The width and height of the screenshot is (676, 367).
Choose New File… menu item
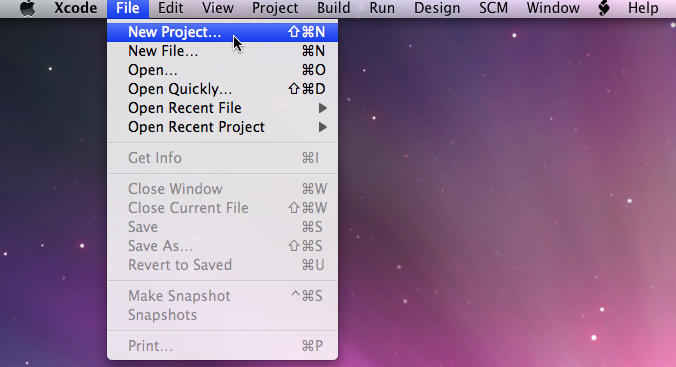click(x=222, y=51)
